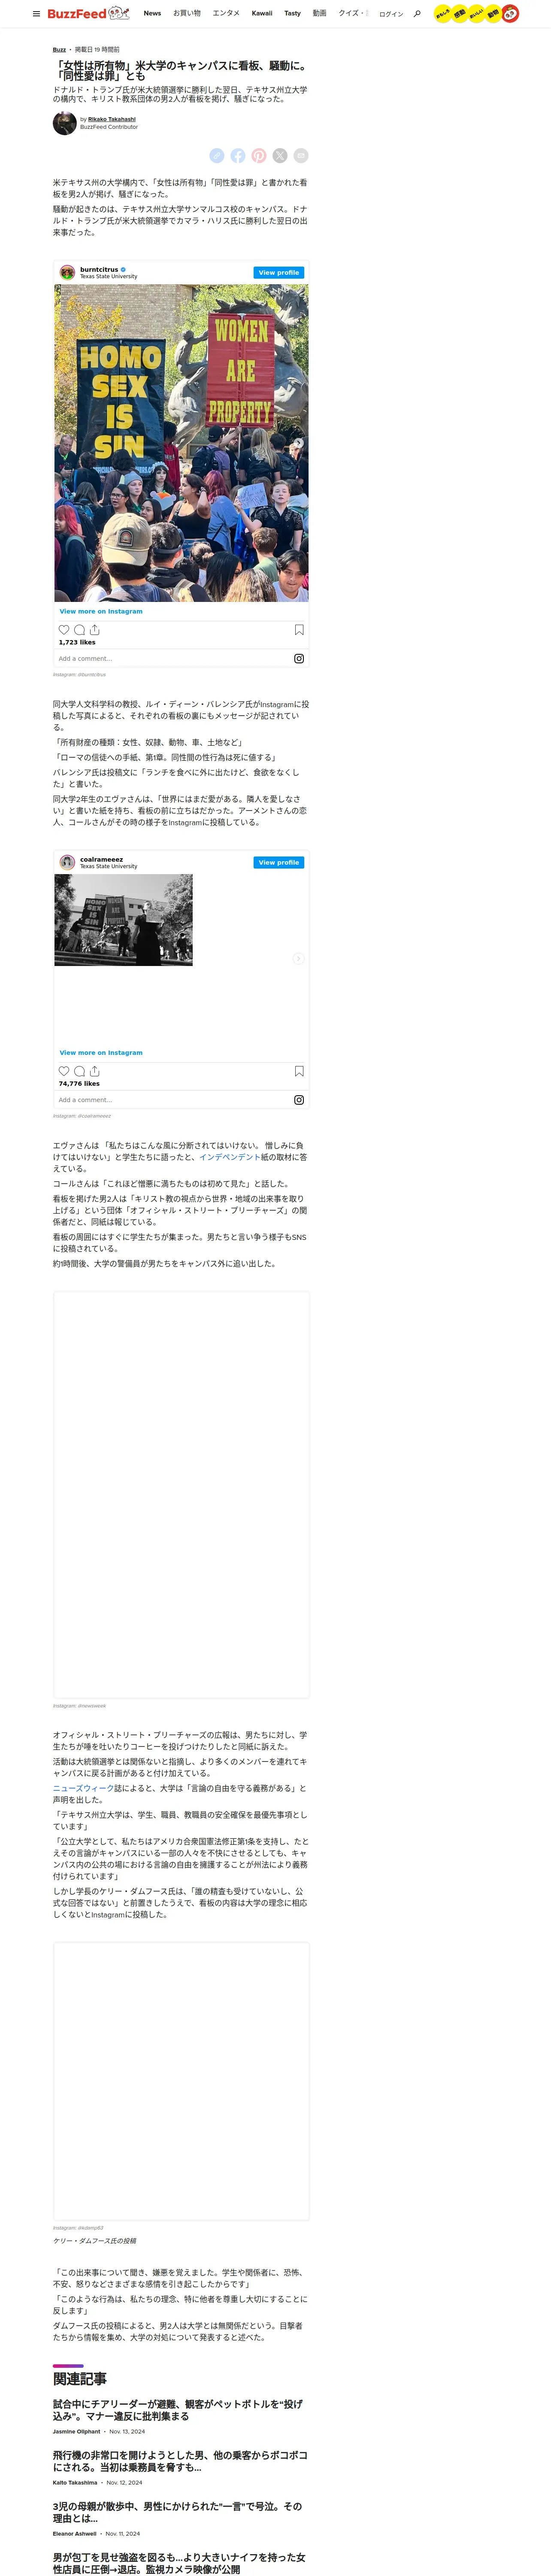Share the coalrameeez Instagram post
The width and height of the screenshot is (551, 2576).
pos(94,1071)
